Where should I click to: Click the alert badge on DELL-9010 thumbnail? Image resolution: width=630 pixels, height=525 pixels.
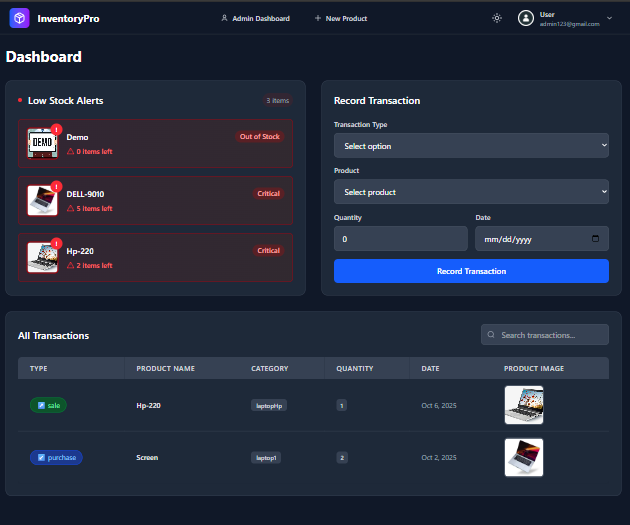click(57, 186)
